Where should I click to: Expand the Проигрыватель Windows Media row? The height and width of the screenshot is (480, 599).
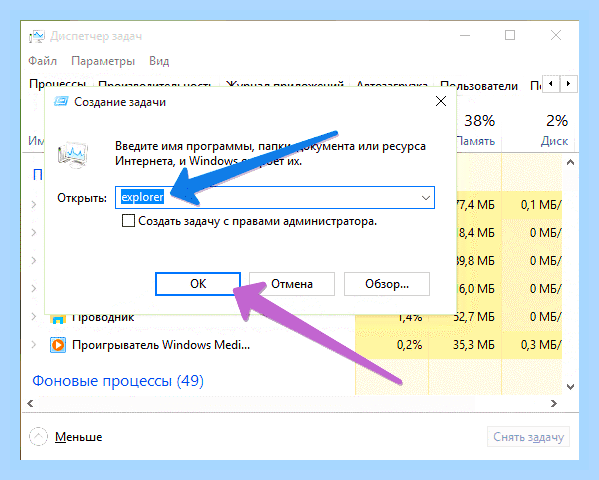[x=34, y=345]
